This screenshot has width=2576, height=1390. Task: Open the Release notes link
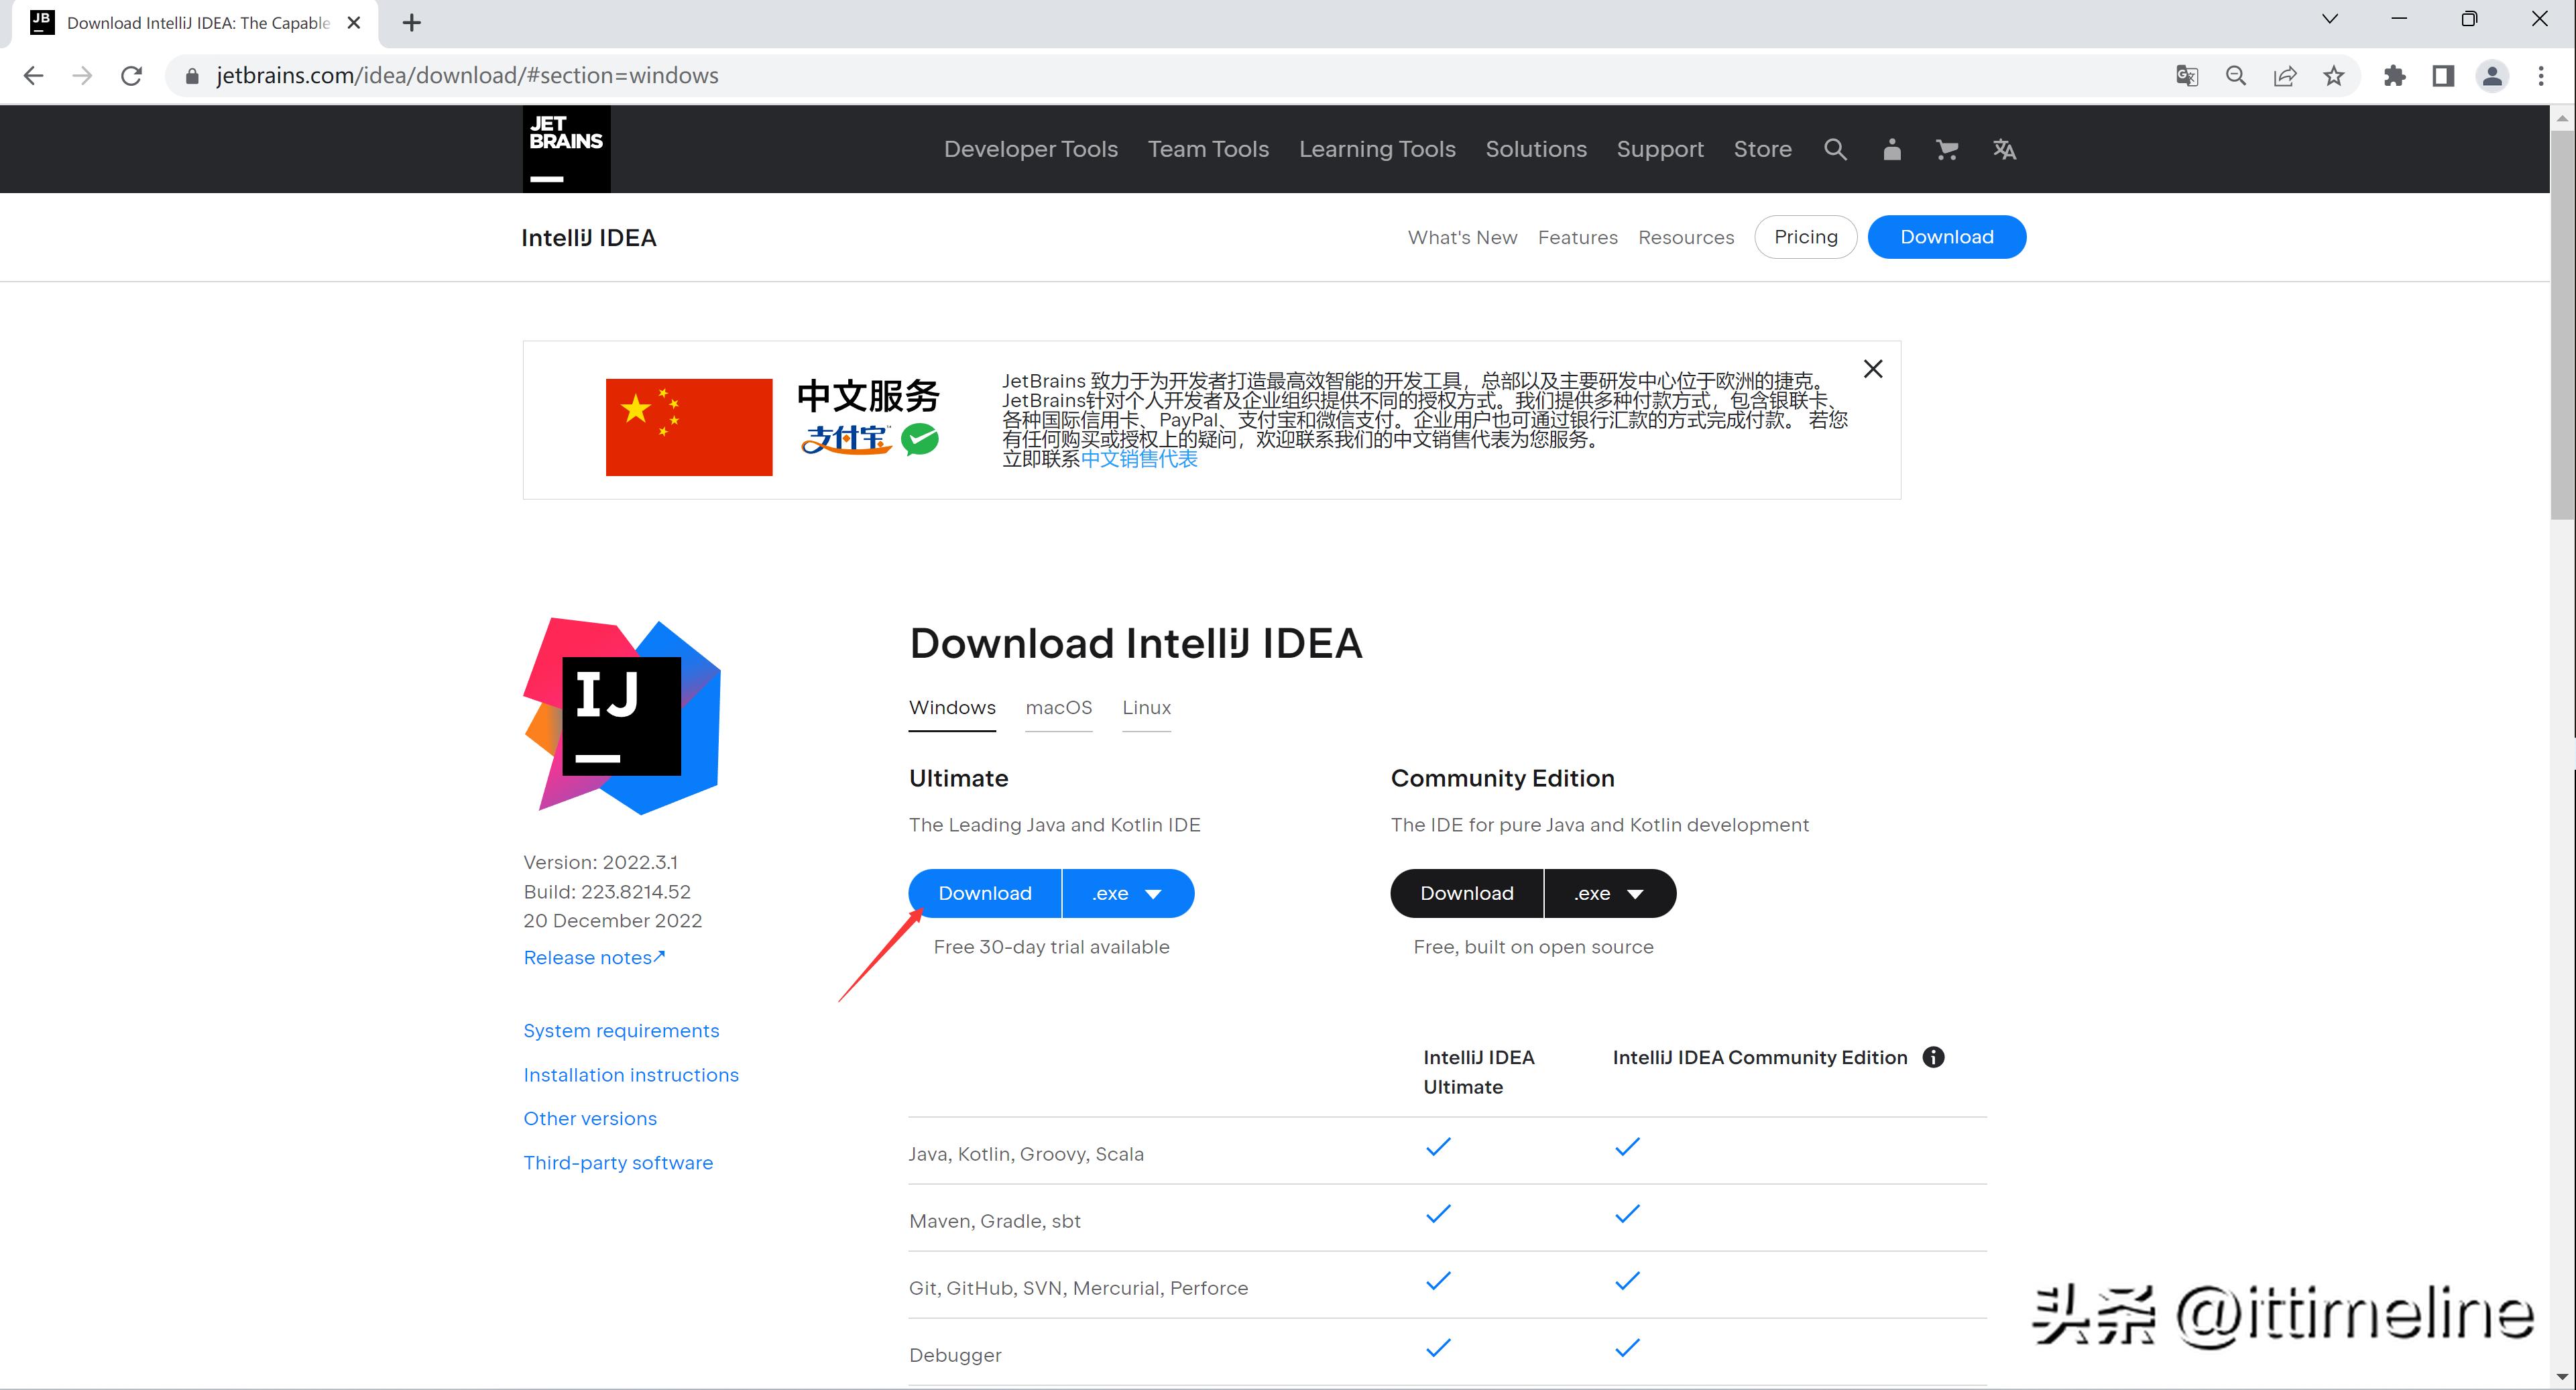(594, 958)
